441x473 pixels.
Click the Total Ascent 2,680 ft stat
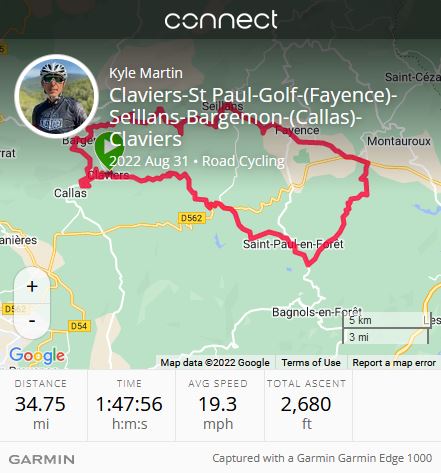pyautogui.click(x=306, y=406)
